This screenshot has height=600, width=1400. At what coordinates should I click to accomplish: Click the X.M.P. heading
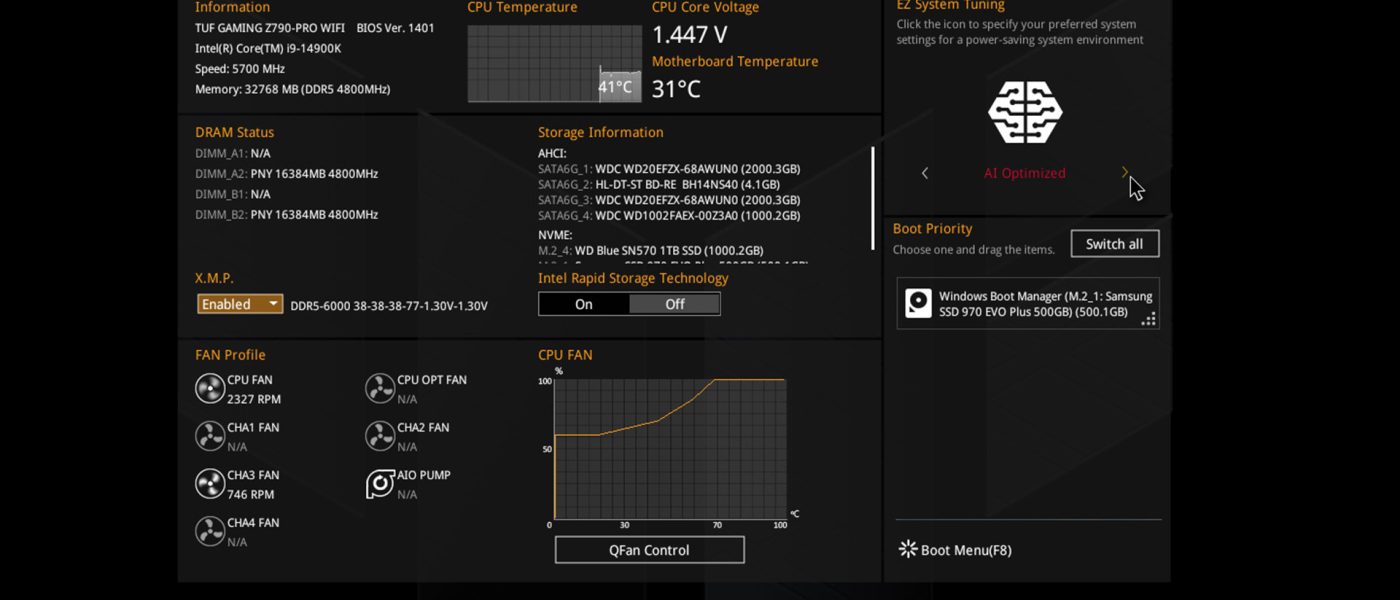pos(214,278)
